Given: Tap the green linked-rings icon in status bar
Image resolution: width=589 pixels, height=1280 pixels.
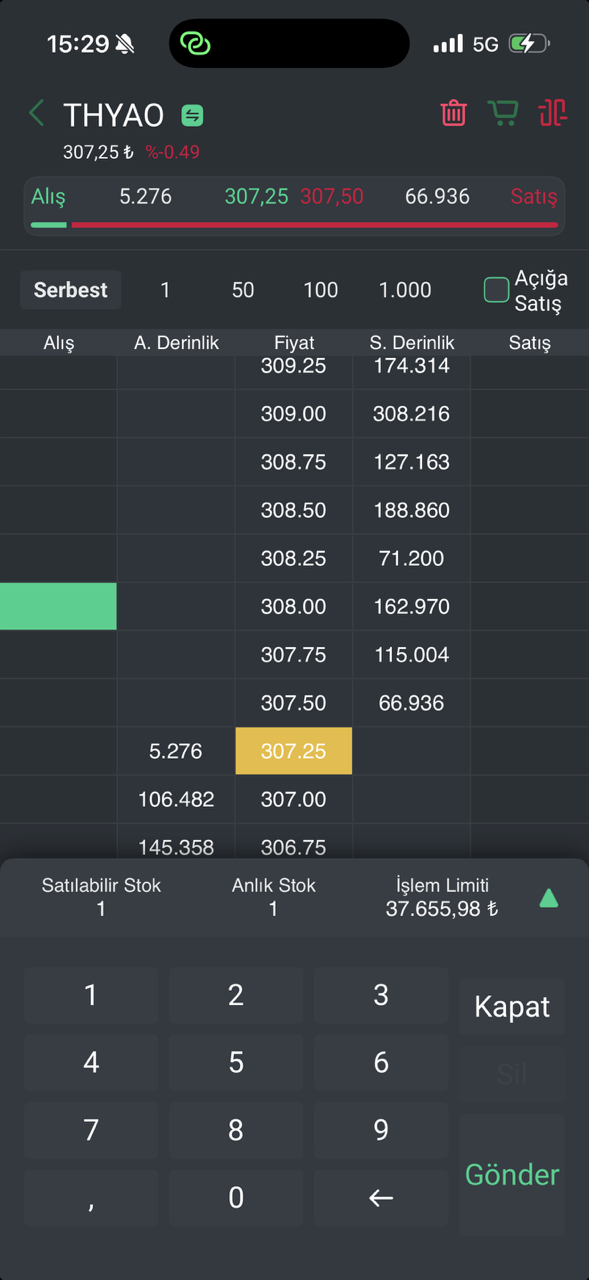Looking at the screenshot, I should (x=195, y=44).
